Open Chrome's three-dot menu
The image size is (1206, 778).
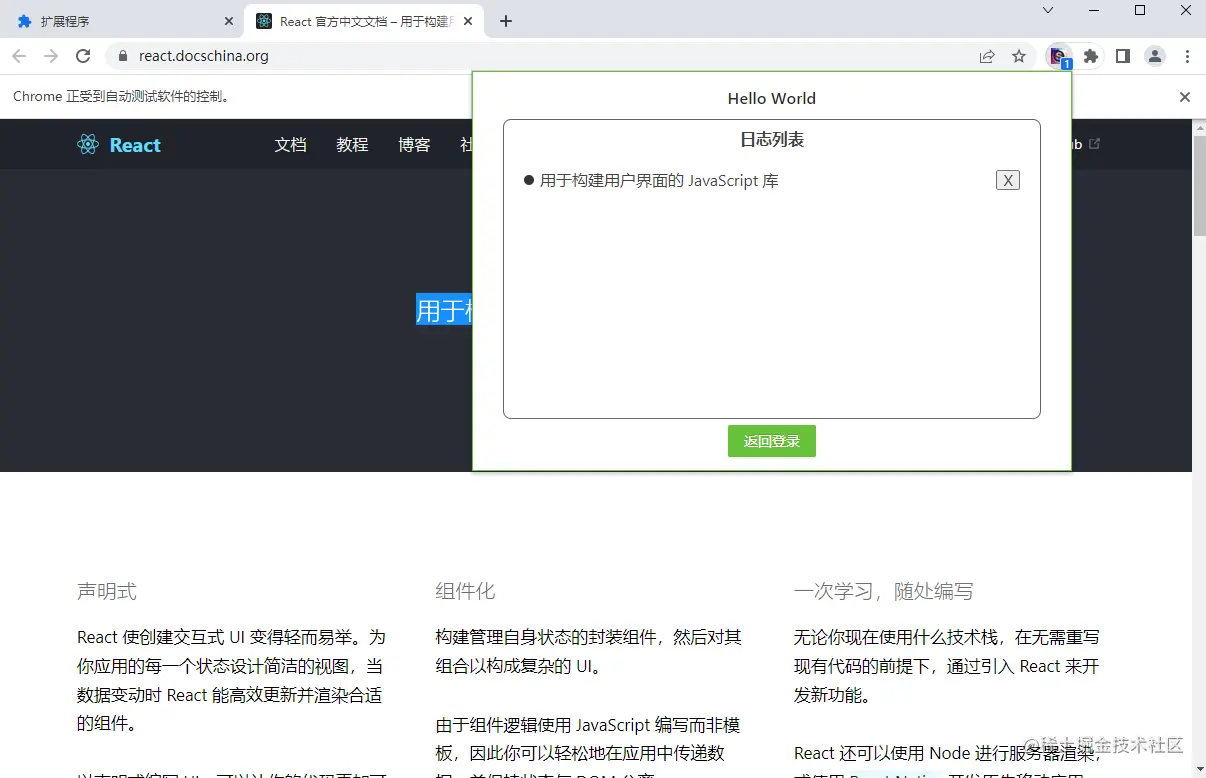(x=1187, y=56)
